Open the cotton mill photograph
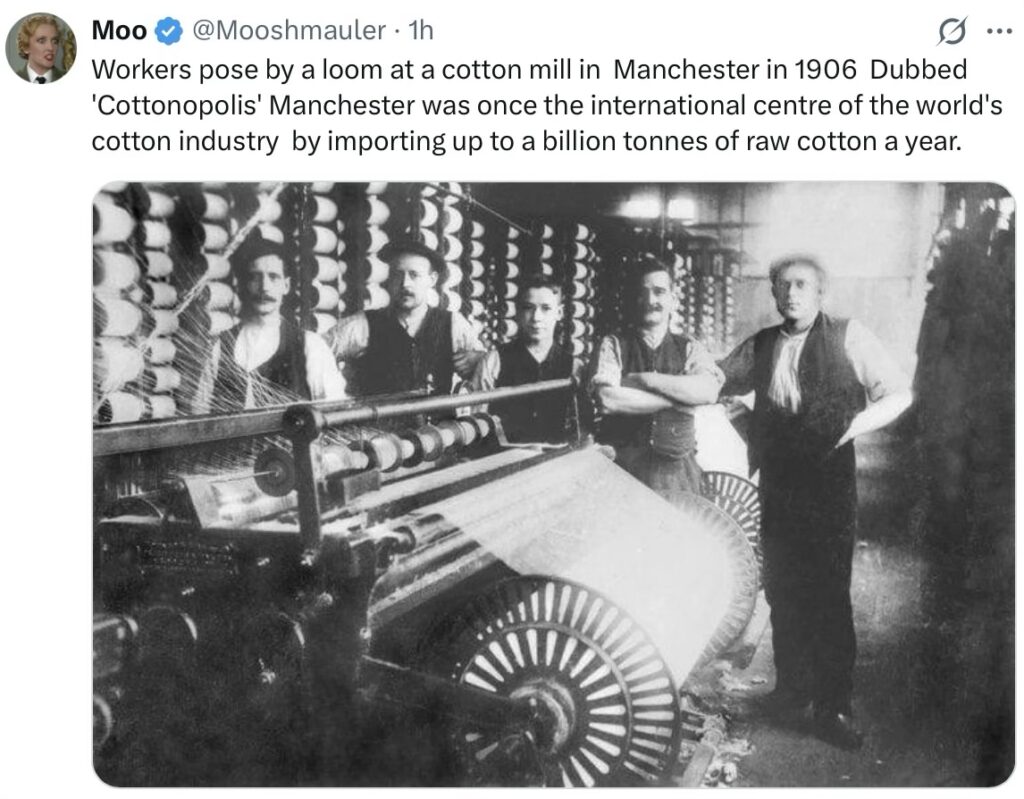This screenshot has width=1024, height=799. point(554,484)
